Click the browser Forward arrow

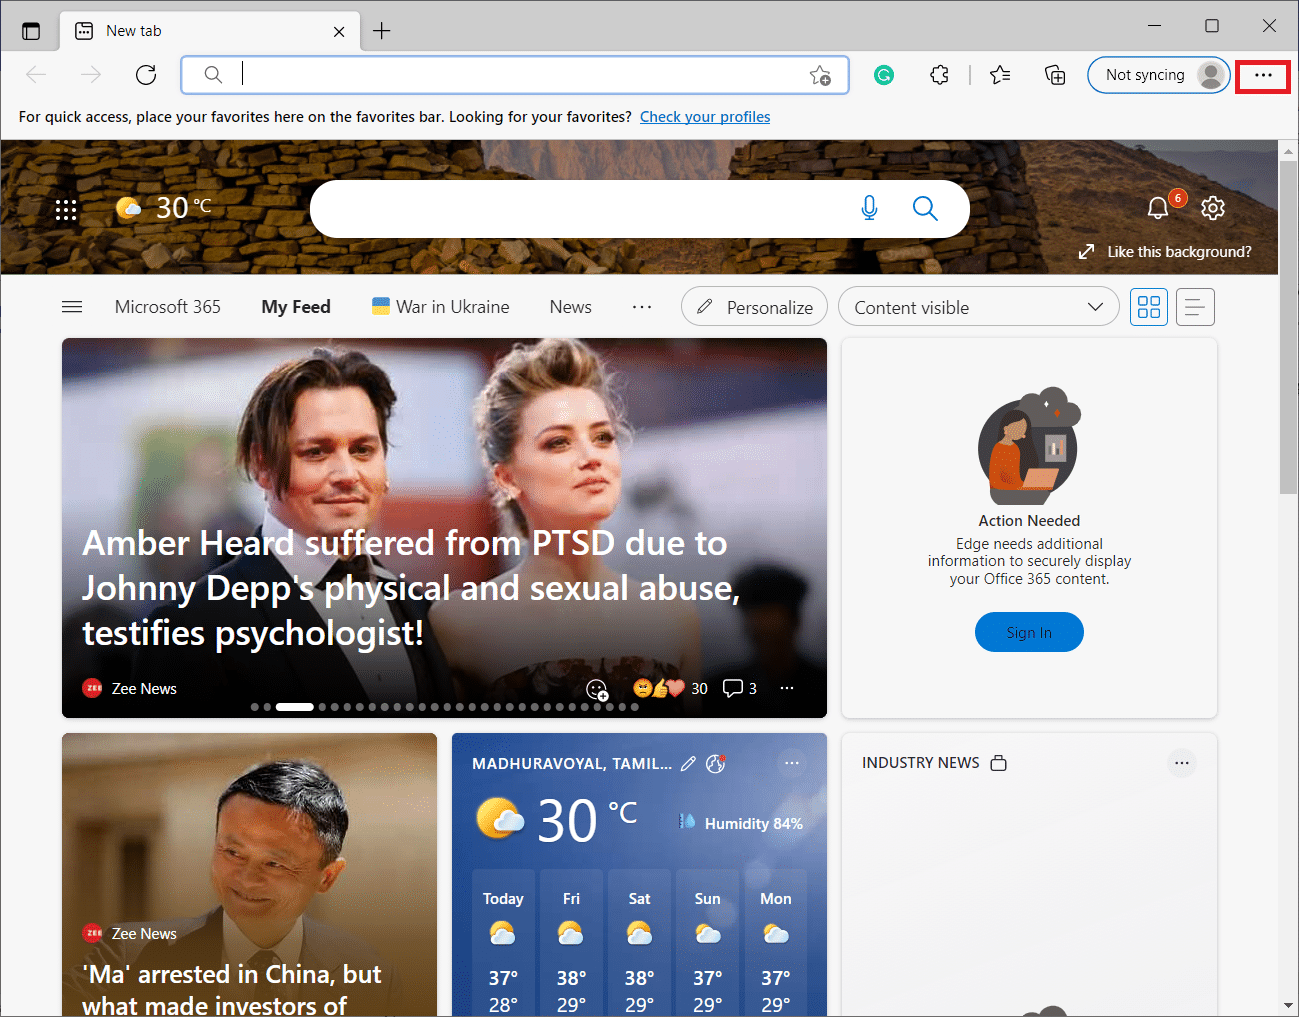pyautogui.click(x=91, y=75)
